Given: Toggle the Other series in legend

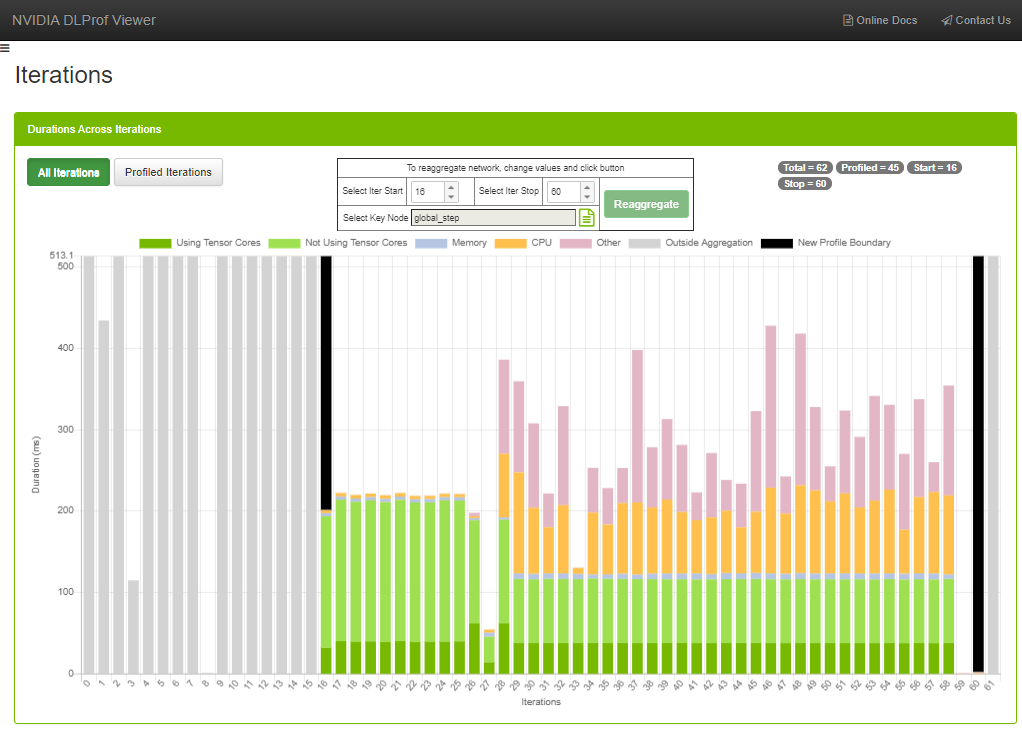Looking at the screenshot, I should point(576,243).
